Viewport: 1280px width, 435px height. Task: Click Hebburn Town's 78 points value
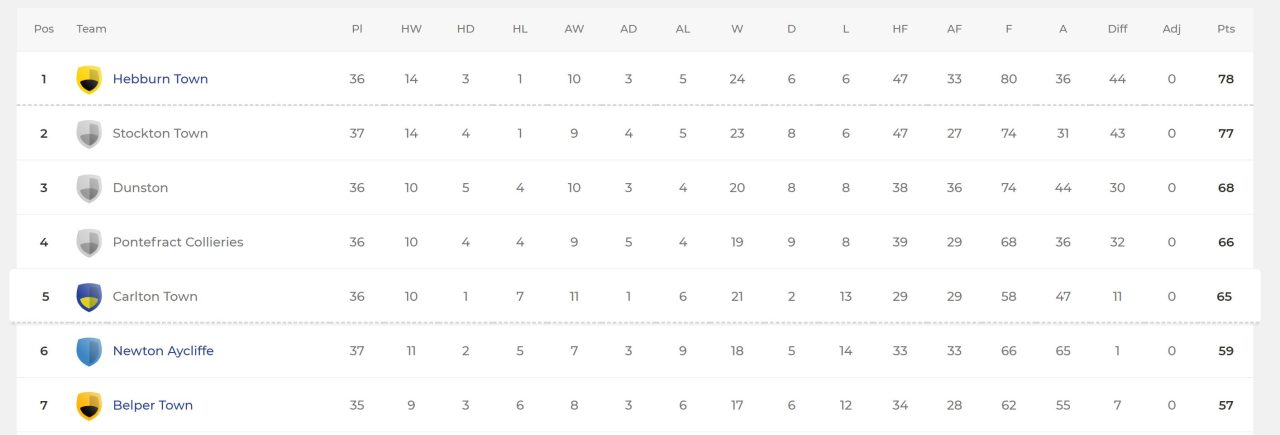click(1226, 79)
